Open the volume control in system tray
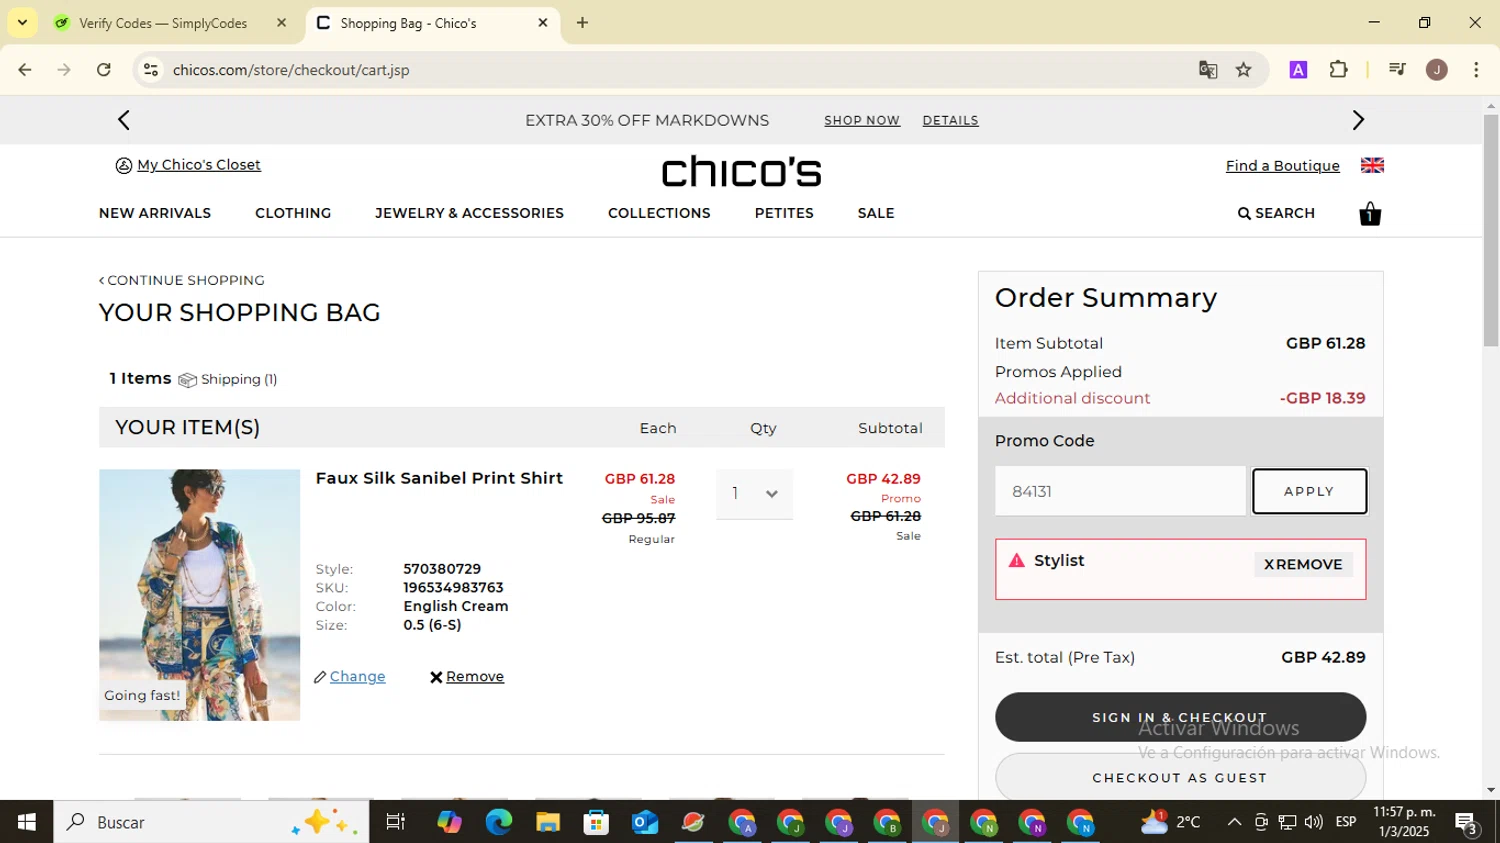This screenshot has width=1500, height=843. click(x=1313, y=822)
